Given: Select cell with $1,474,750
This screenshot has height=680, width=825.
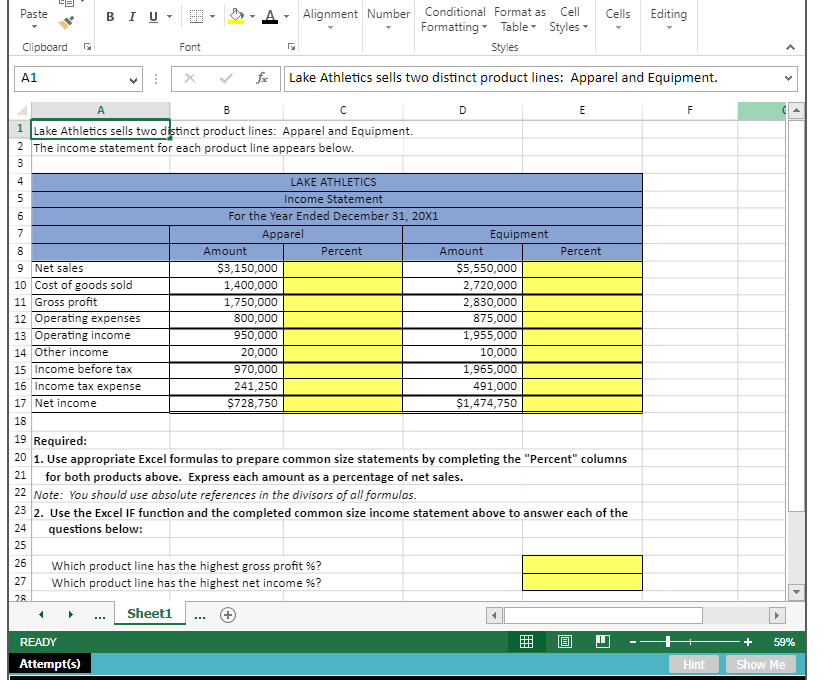Looking at the screenshot, I should coord(462,404).
